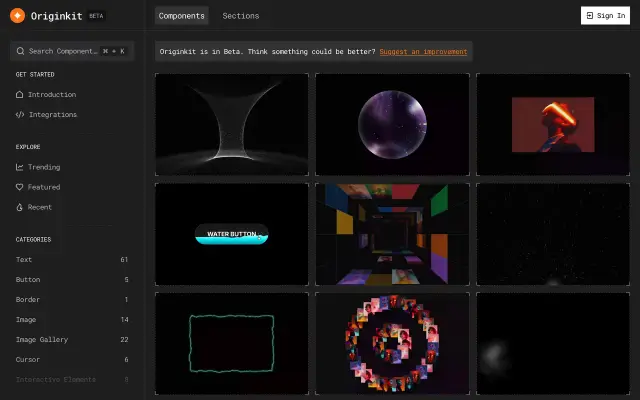Screen dimensions: 640x400
Task: Select the Text category
Action: pyautogui.click(x=72, y=260)
